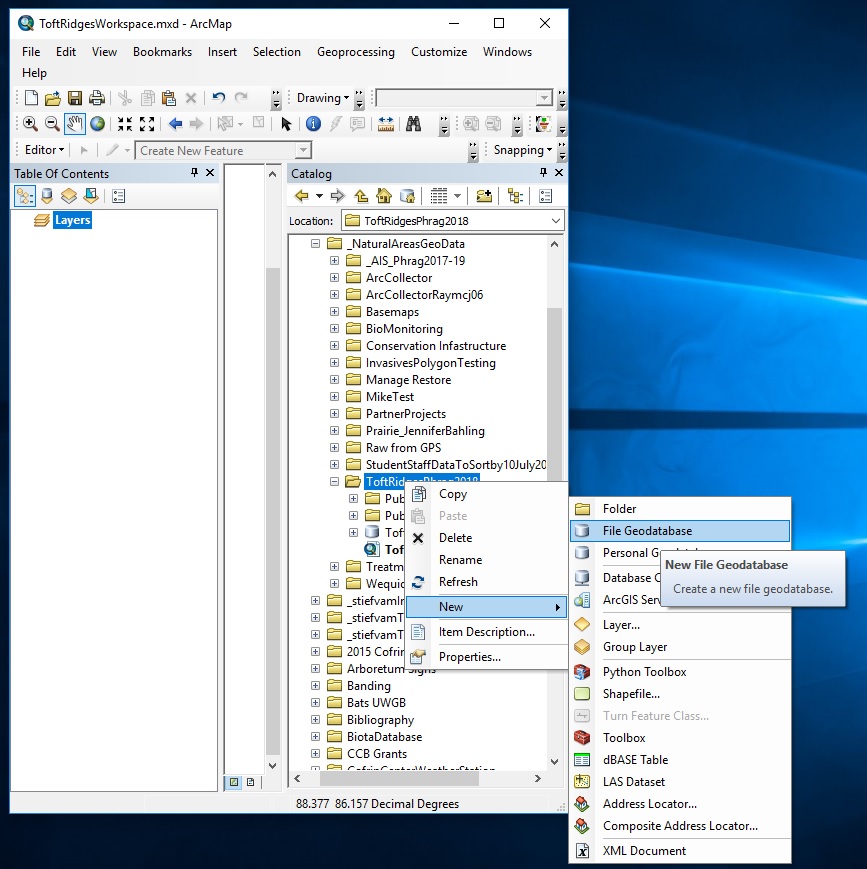Image resolution: width=867 pixels, height=869 pixels.
Task: Choose File Geodatabase from New submenu
Action: 647,531
